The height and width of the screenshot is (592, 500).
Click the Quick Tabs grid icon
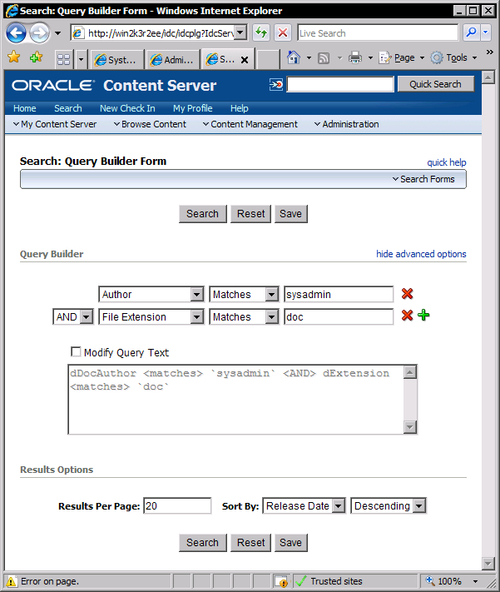pyautogui.click(x=63, y=59)
